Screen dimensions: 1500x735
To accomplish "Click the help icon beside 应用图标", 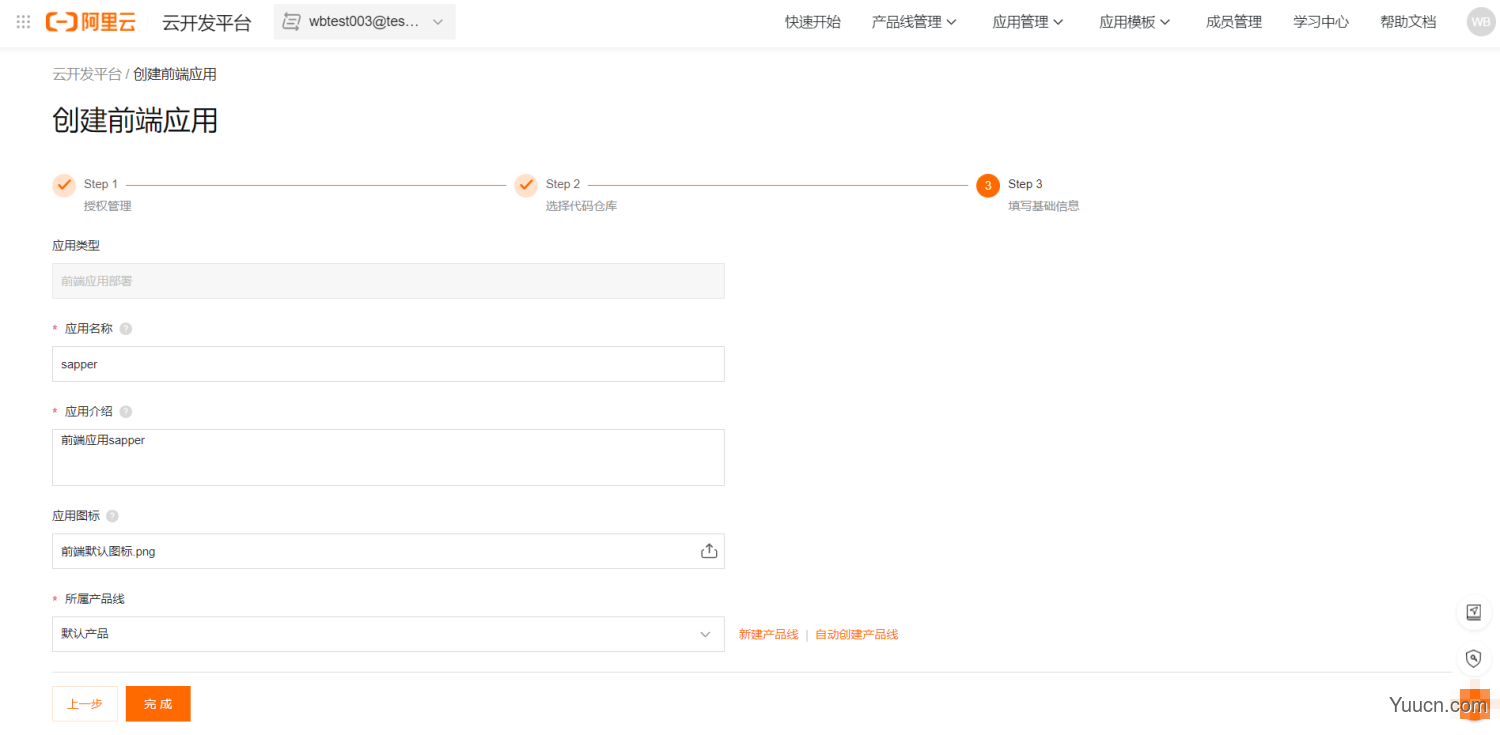I will point(112,517).
